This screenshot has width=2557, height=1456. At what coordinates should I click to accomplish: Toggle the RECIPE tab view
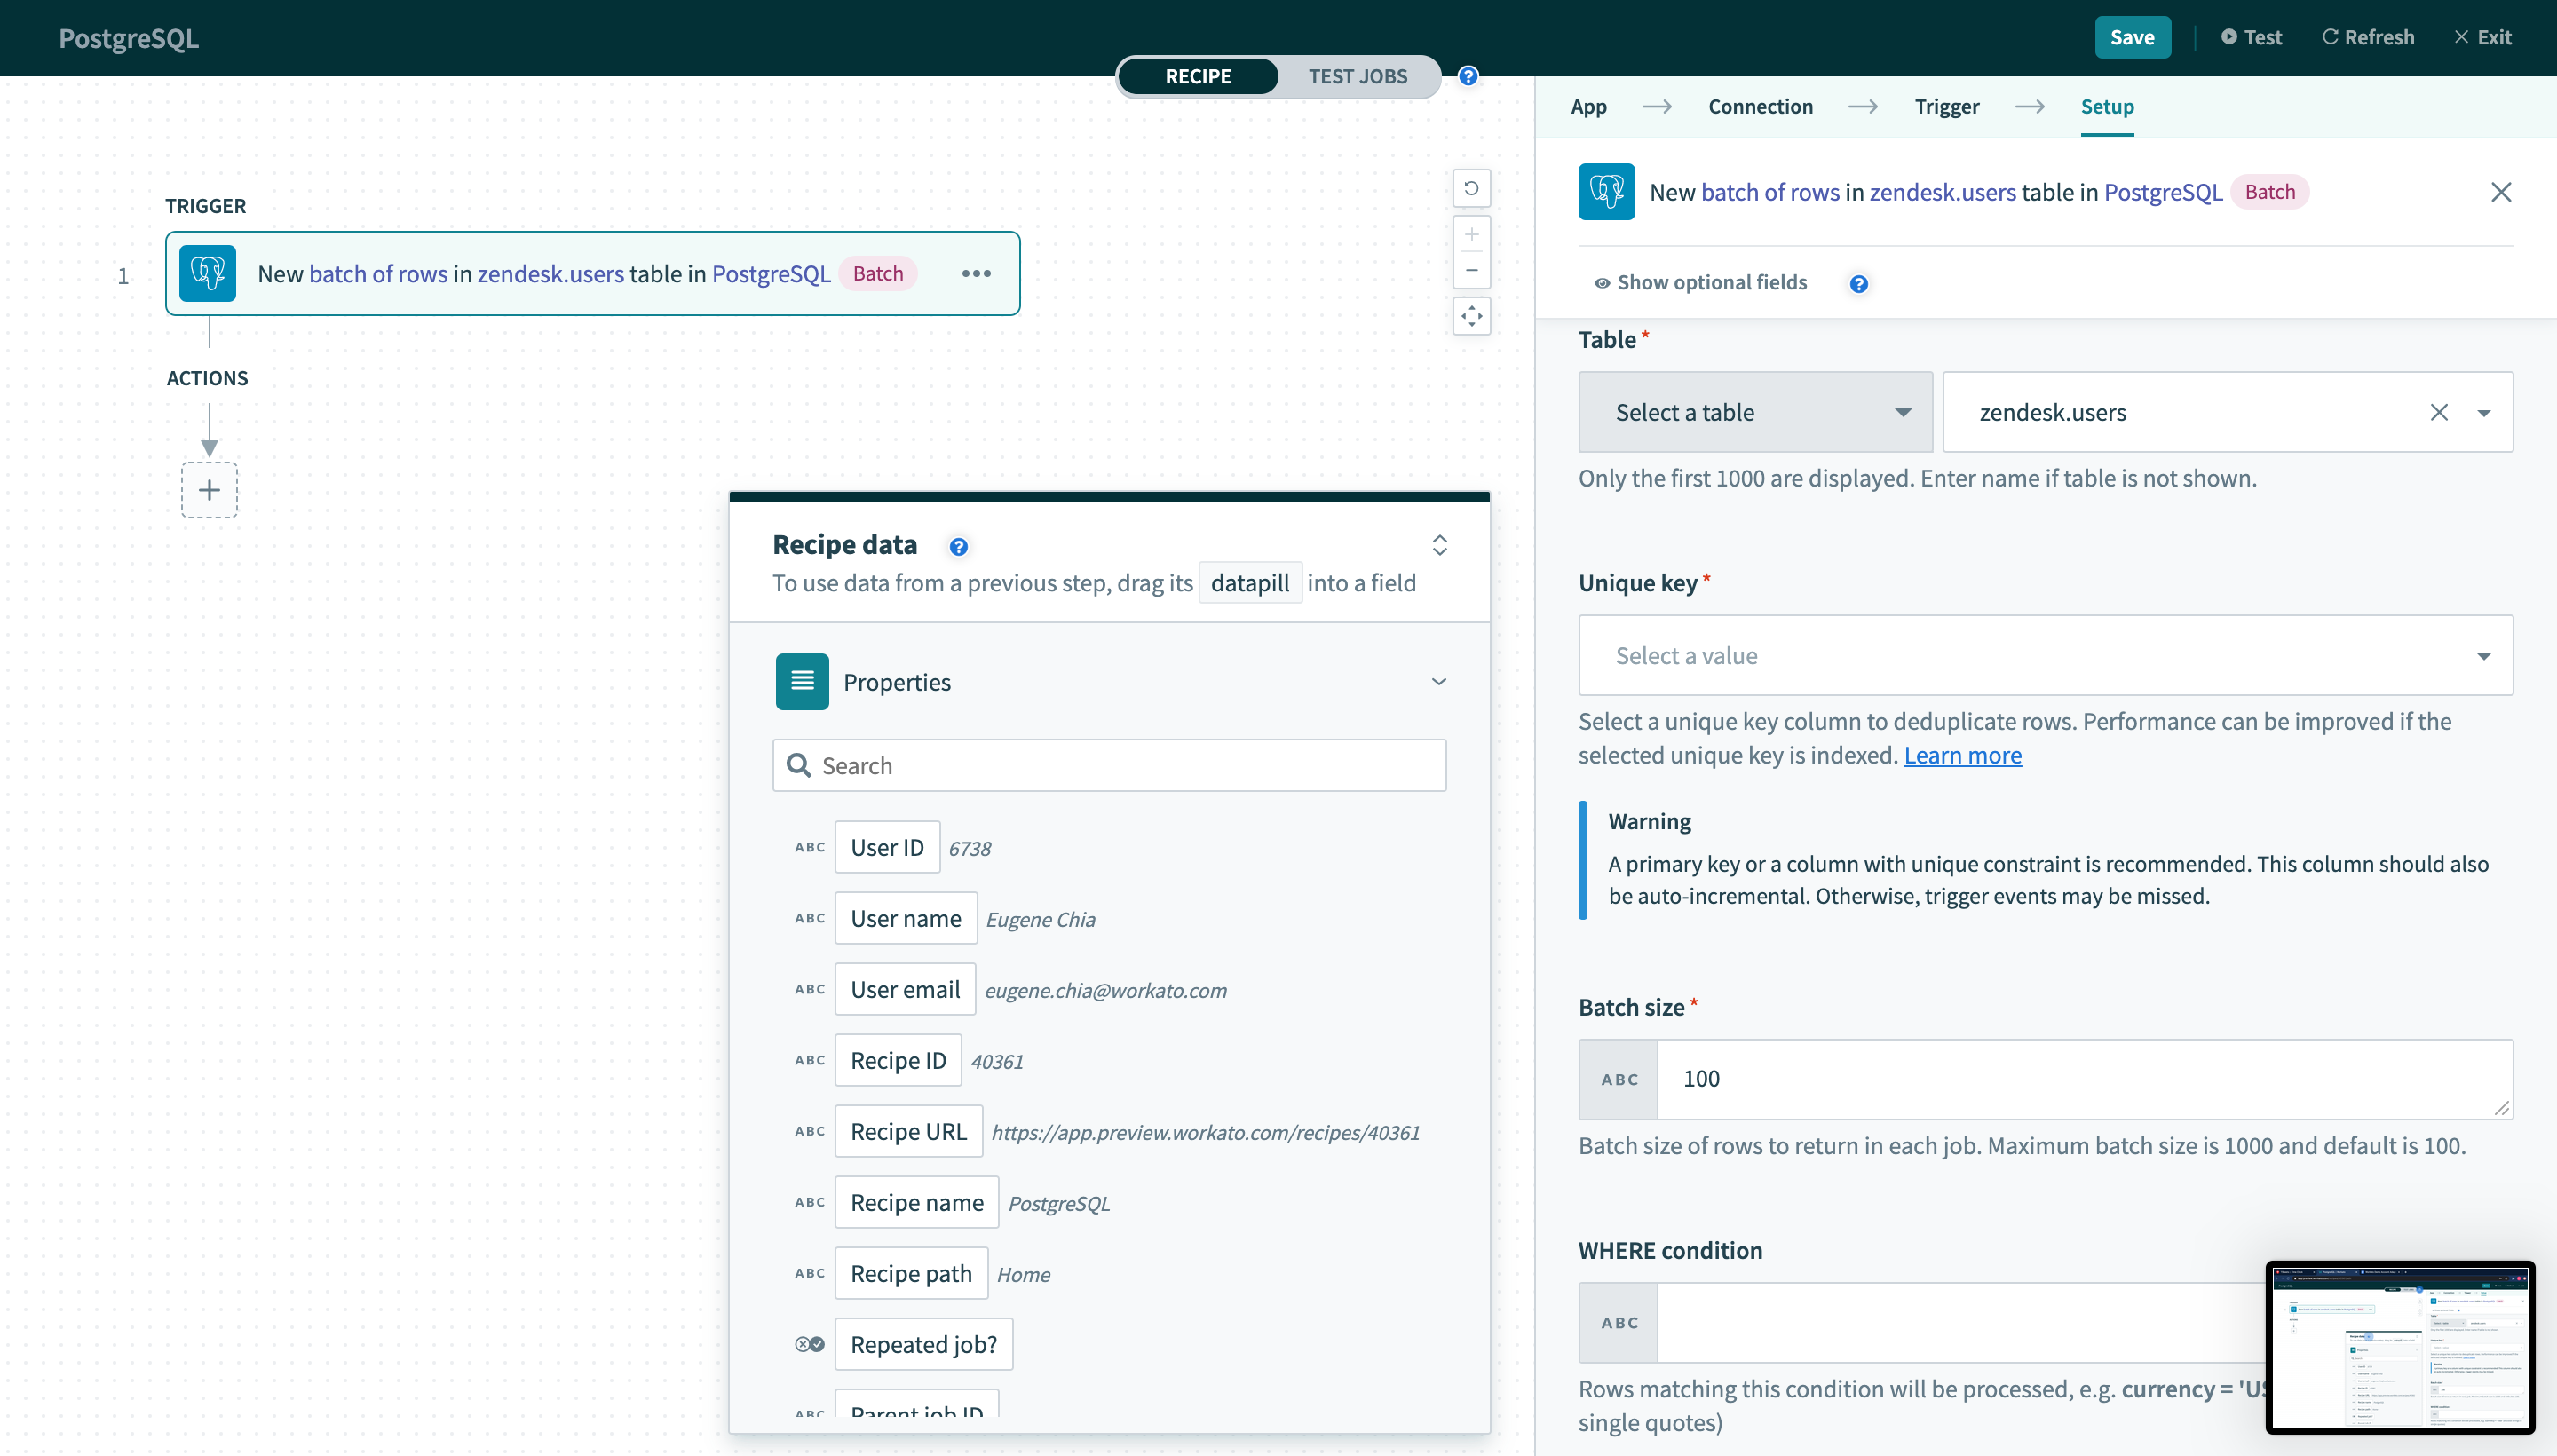pyautogui.click(x=1199, y=74)
